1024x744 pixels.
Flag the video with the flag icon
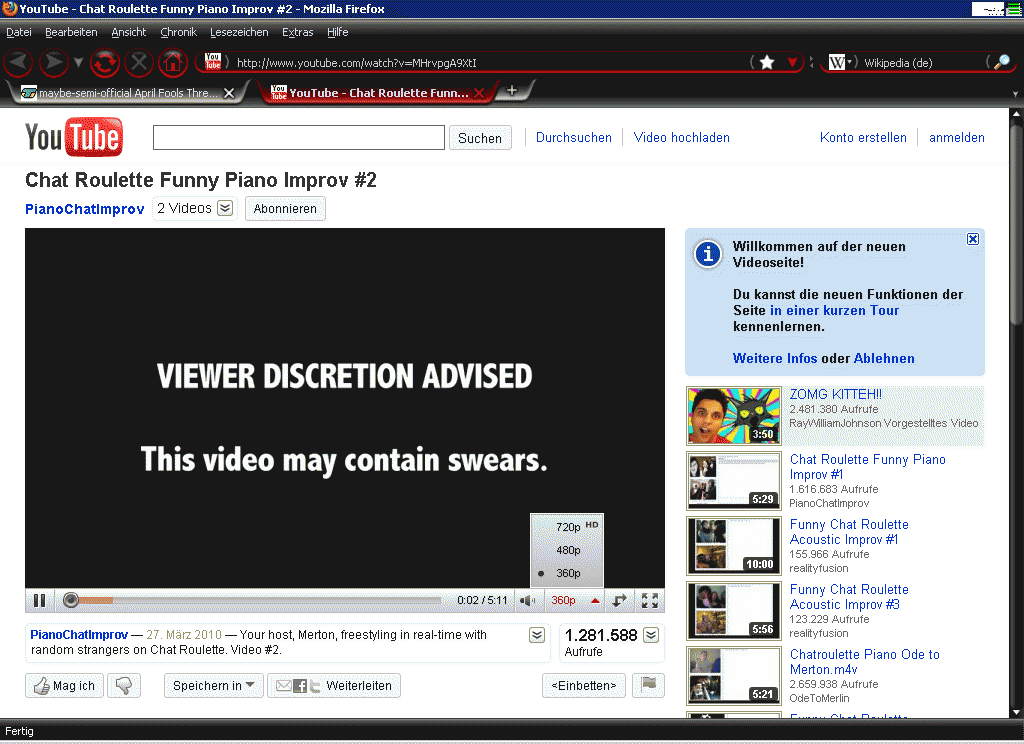coord(648,685)
